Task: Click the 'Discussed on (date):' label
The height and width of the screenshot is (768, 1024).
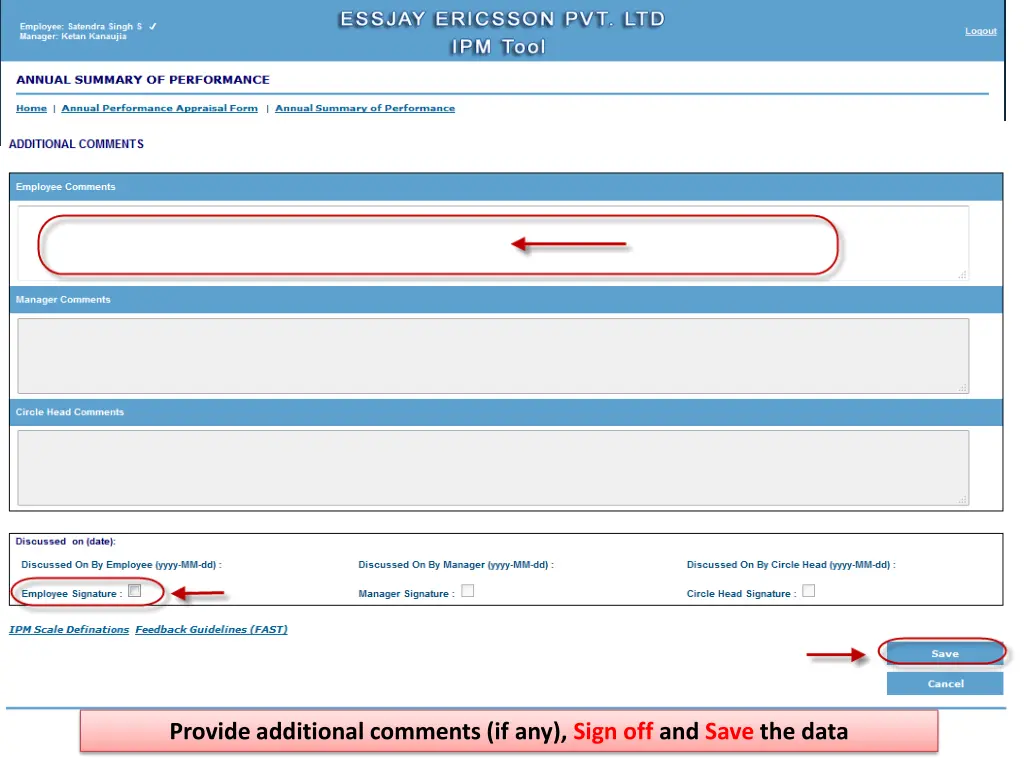Action: click(65, 541)
